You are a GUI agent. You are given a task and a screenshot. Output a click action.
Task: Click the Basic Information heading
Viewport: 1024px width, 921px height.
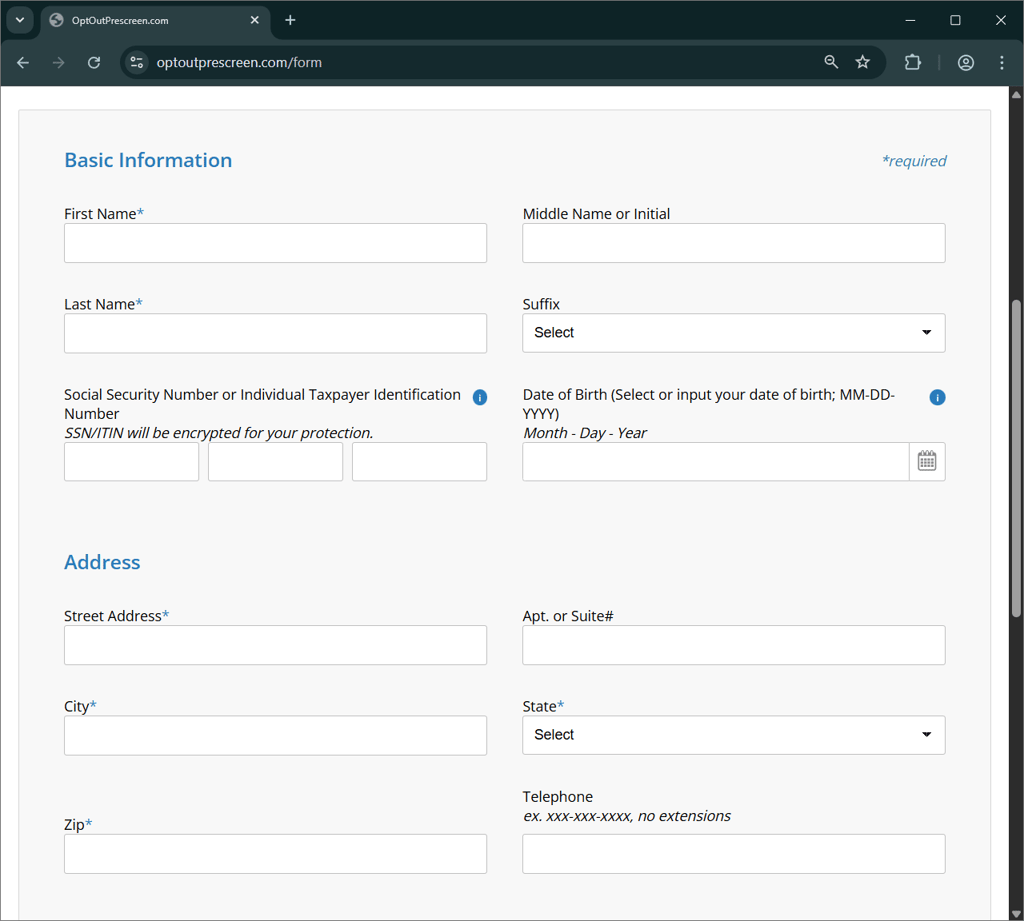148,161
